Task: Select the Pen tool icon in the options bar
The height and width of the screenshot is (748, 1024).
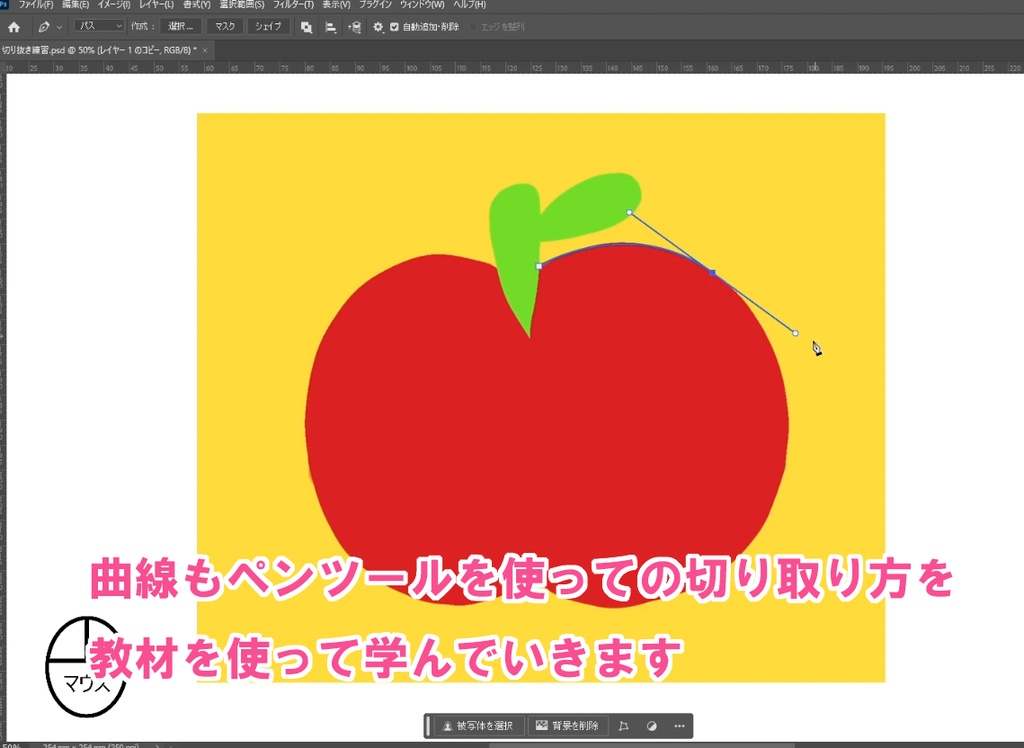Action: [45, 27]
